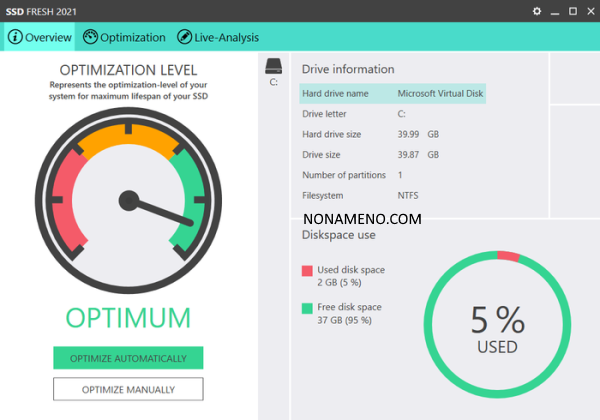This screenshot has width=600, height=420.
Task: Select the Hard drive name row
Action: [x=393, y=93]
